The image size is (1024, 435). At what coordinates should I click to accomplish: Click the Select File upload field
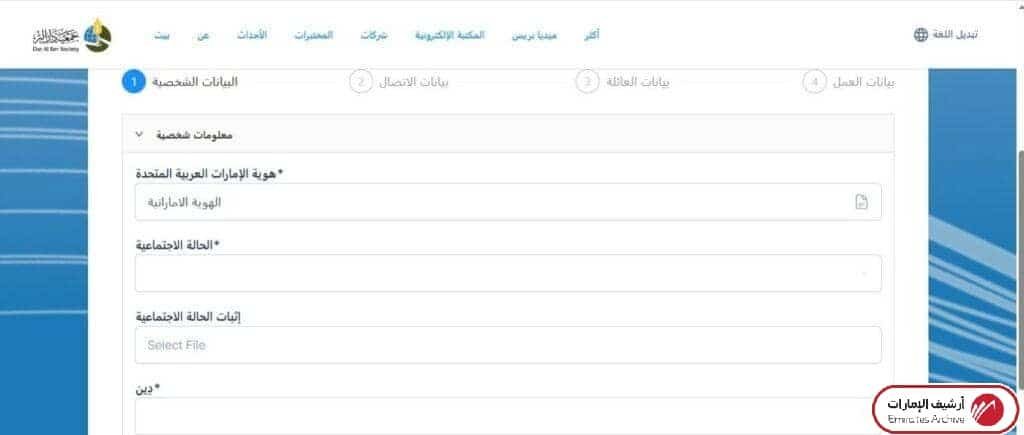pyautogui.click(x=508, y=345)
